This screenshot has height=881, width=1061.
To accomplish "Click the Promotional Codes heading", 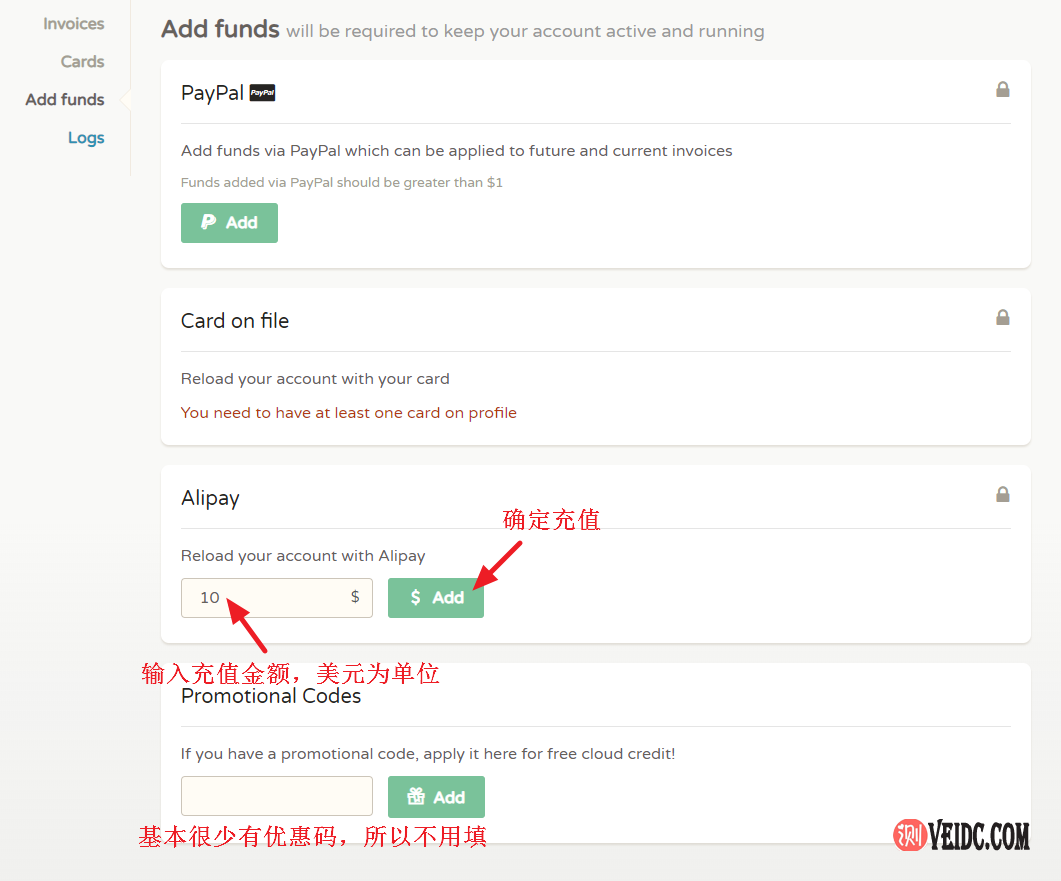I will click(x=271, y=696).
